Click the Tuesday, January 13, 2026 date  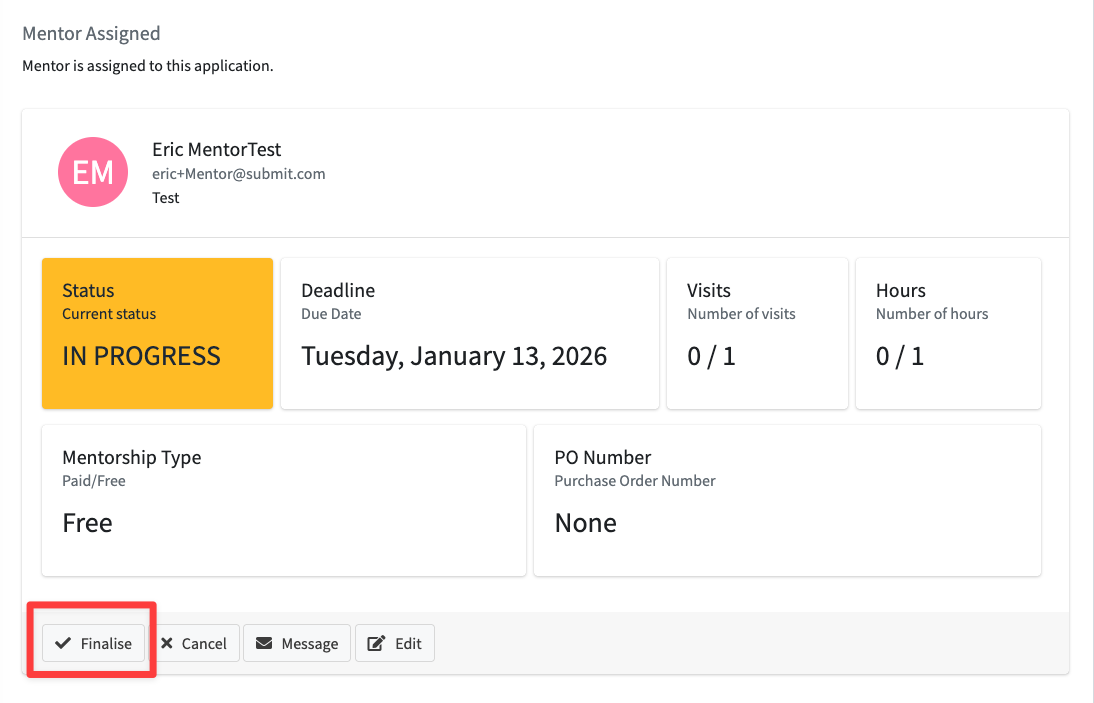(454, 357)
